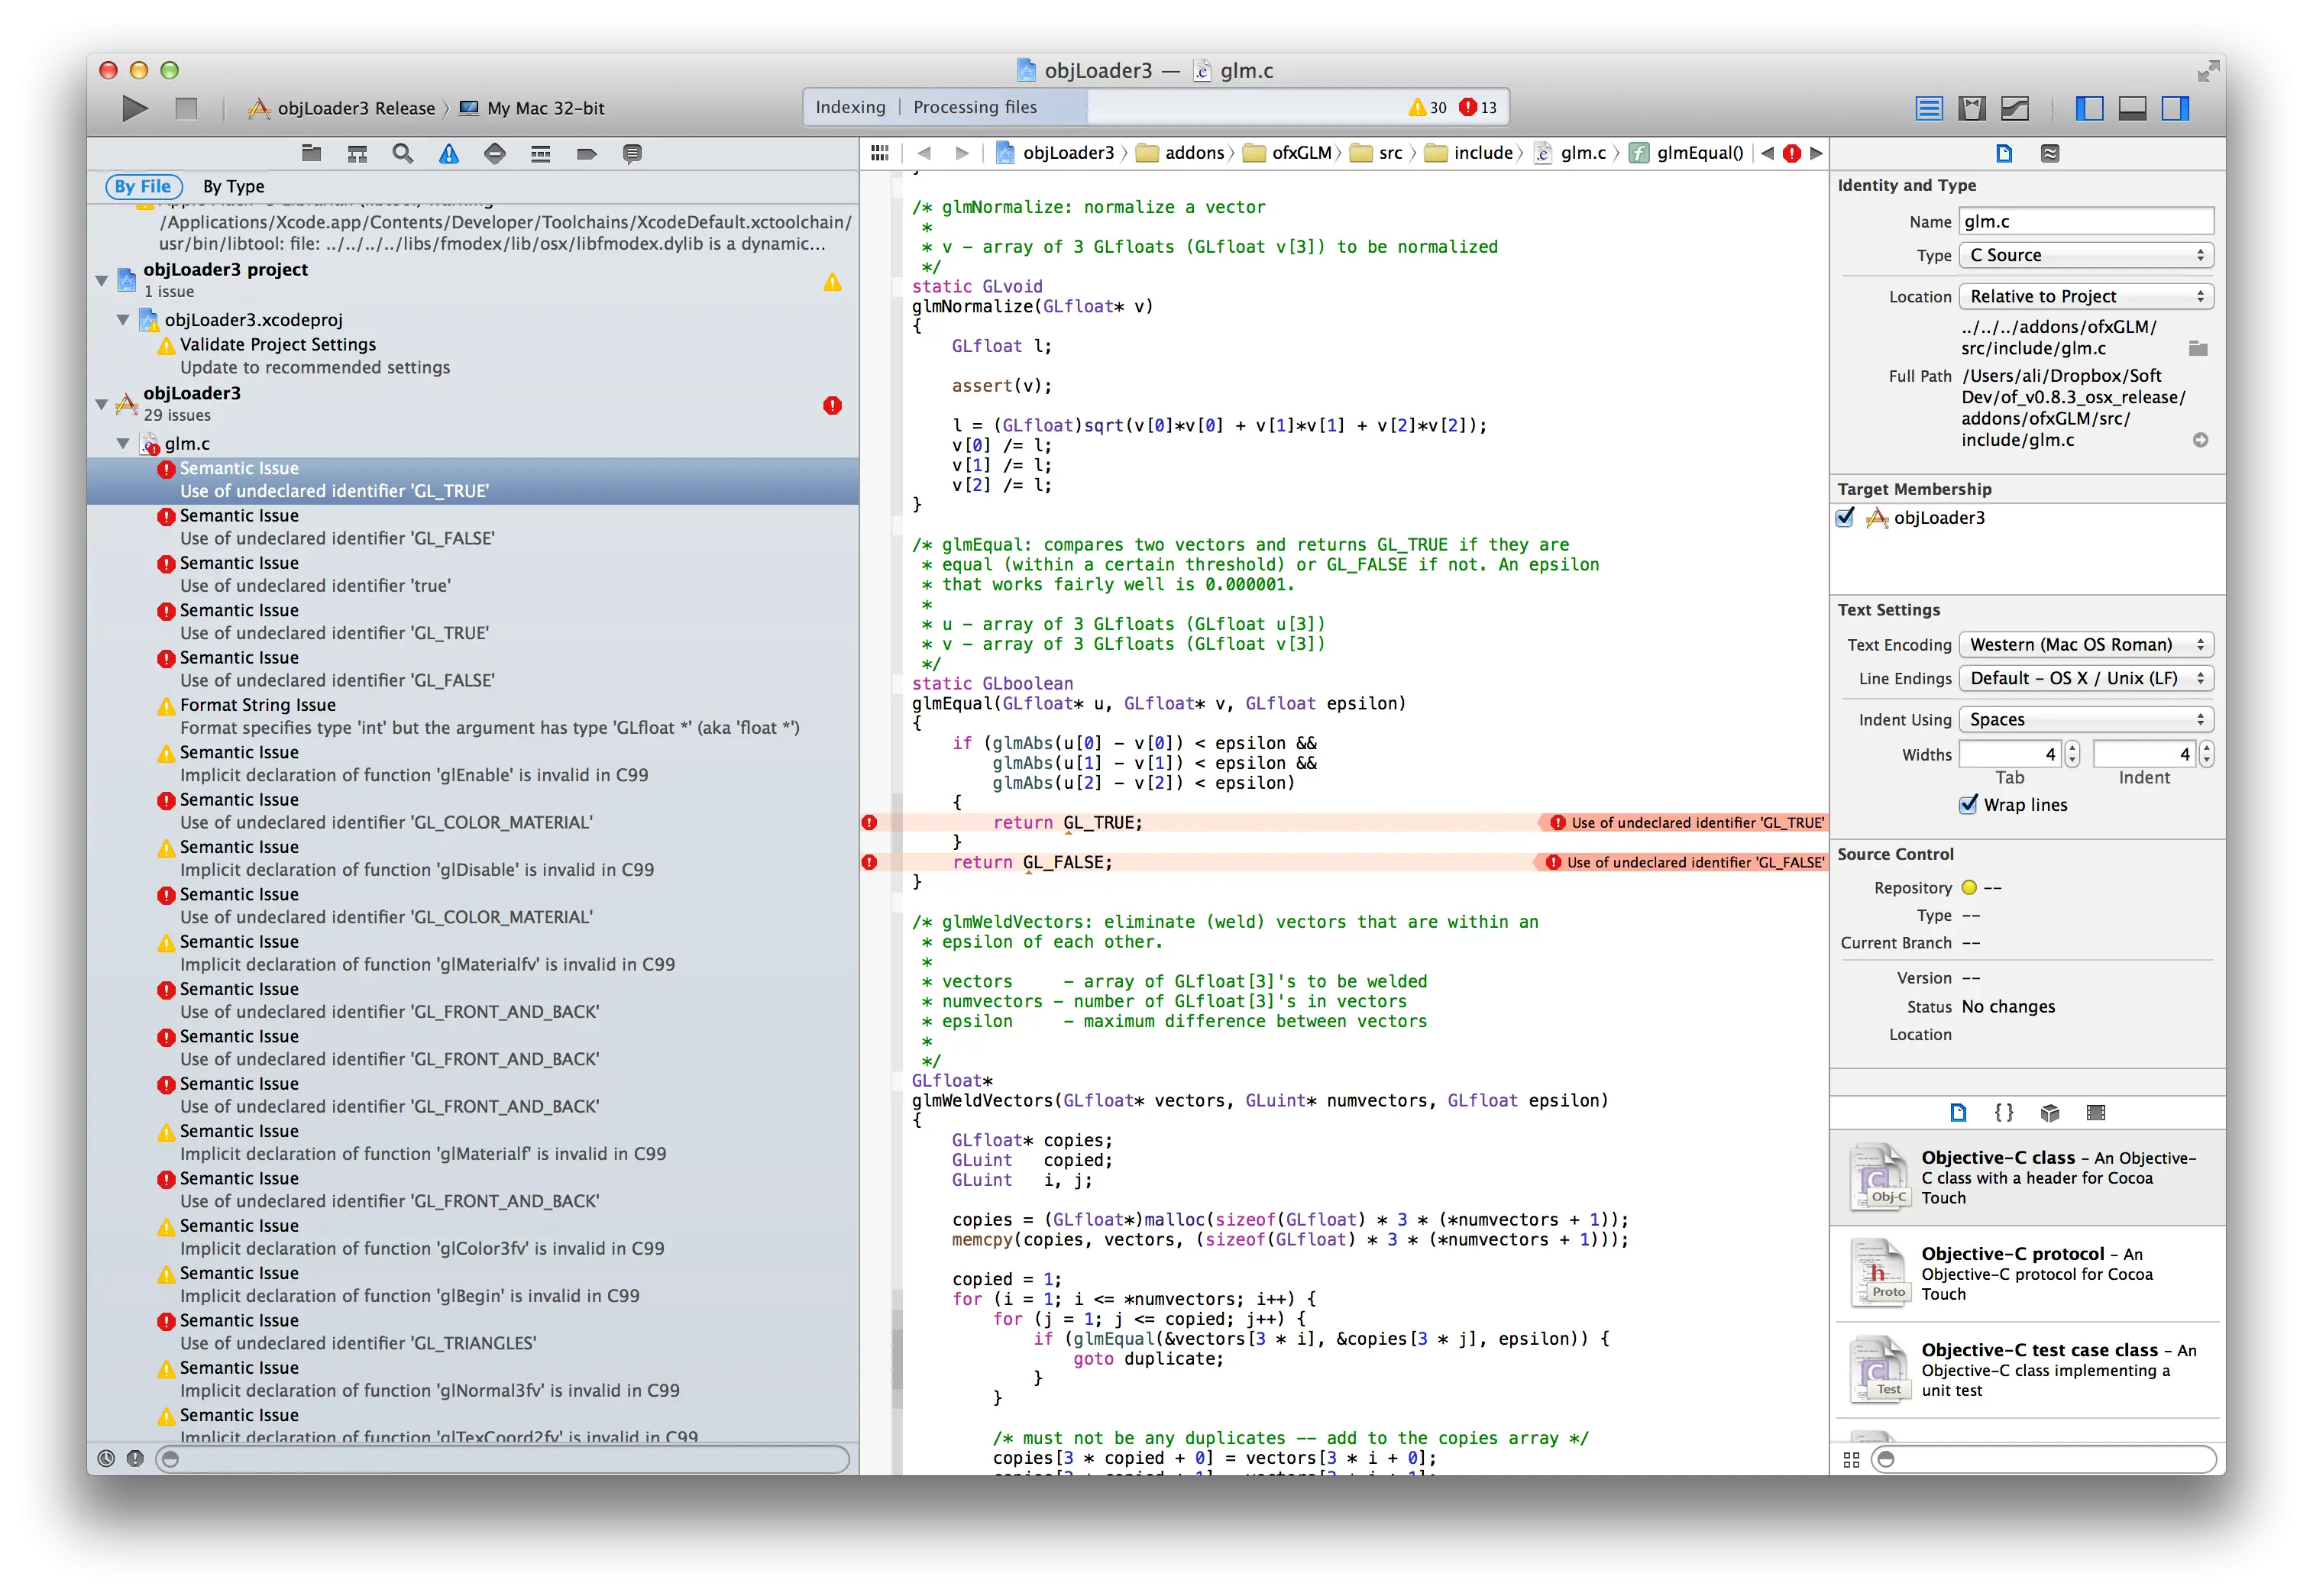Open the related items grid menu
2313x1596 pixels.
[880, 153]
